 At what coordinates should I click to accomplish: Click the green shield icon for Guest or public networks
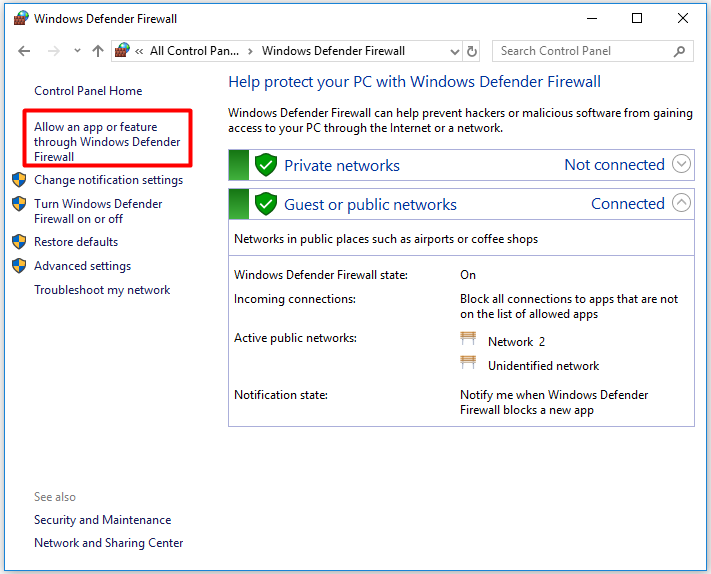click(x=265, y=204)
